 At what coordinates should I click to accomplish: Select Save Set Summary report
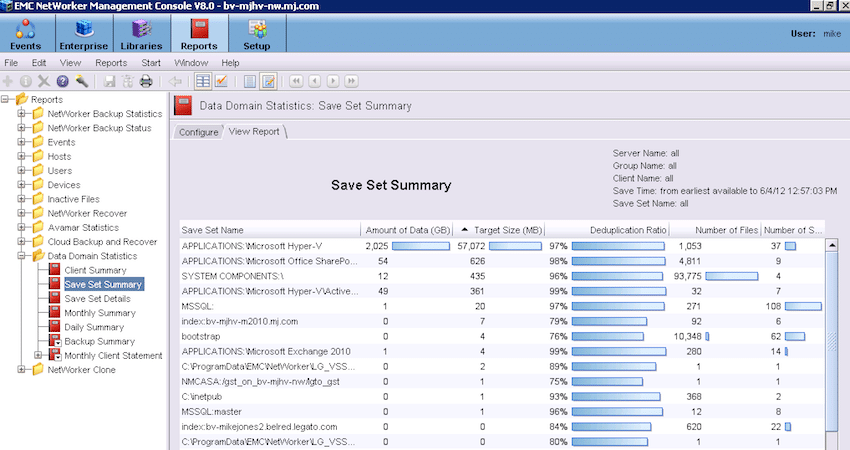click(x=103, y=284)
